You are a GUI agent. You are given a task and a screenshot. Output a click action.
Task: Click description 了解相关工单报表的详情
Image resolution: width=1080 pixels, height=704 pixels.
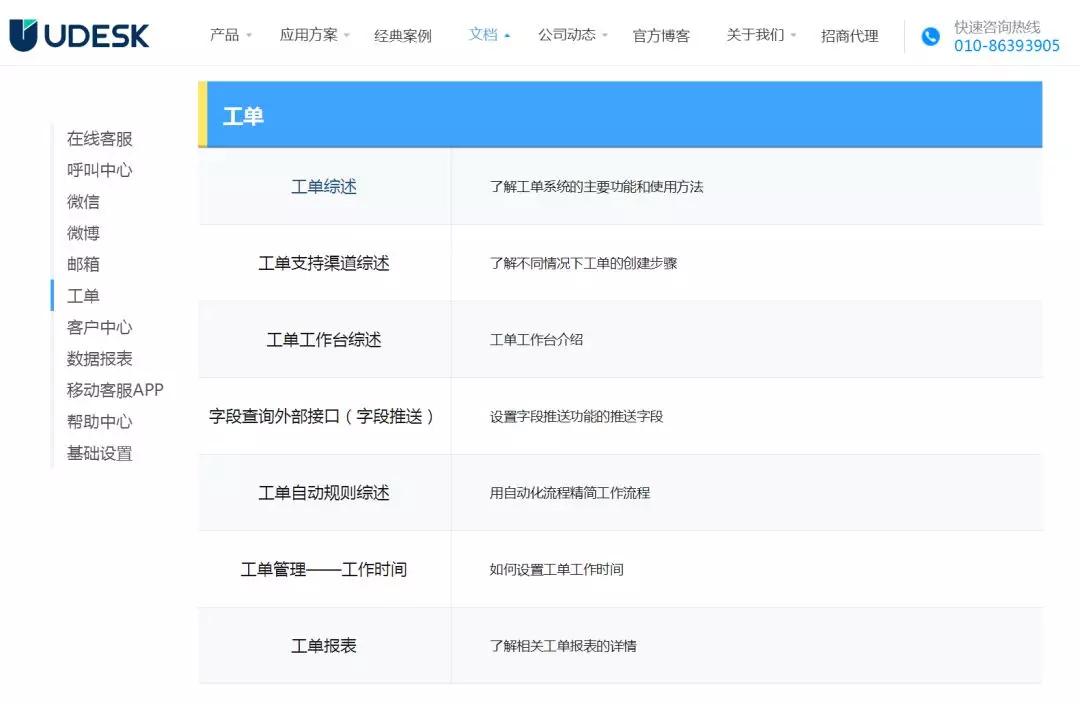[x=563, y=645]
